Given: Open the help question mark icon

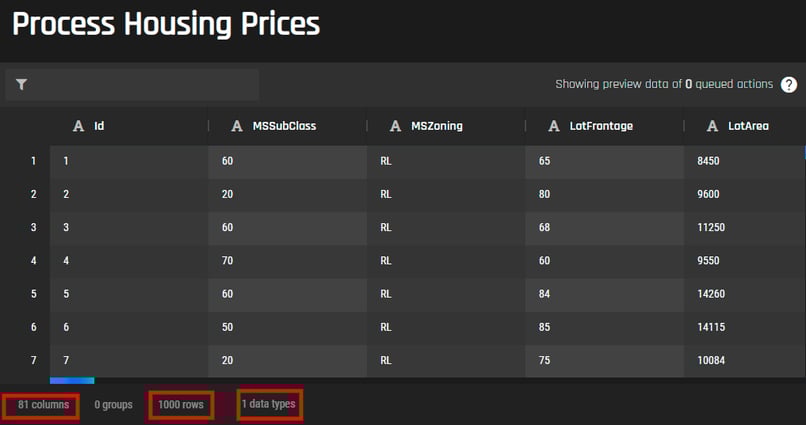Looking at the screenshot, I should pos(789,84).
